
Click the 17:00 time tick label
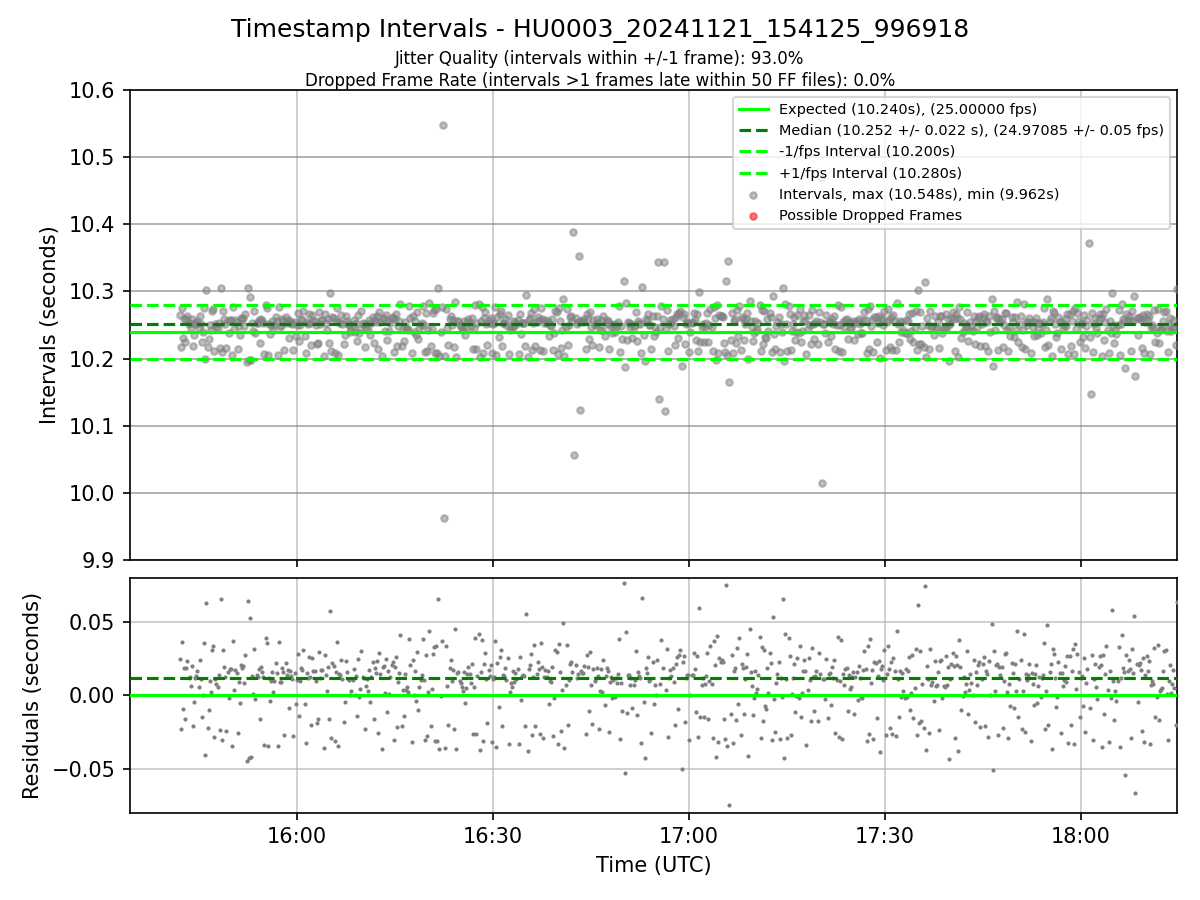pos(688,834)
